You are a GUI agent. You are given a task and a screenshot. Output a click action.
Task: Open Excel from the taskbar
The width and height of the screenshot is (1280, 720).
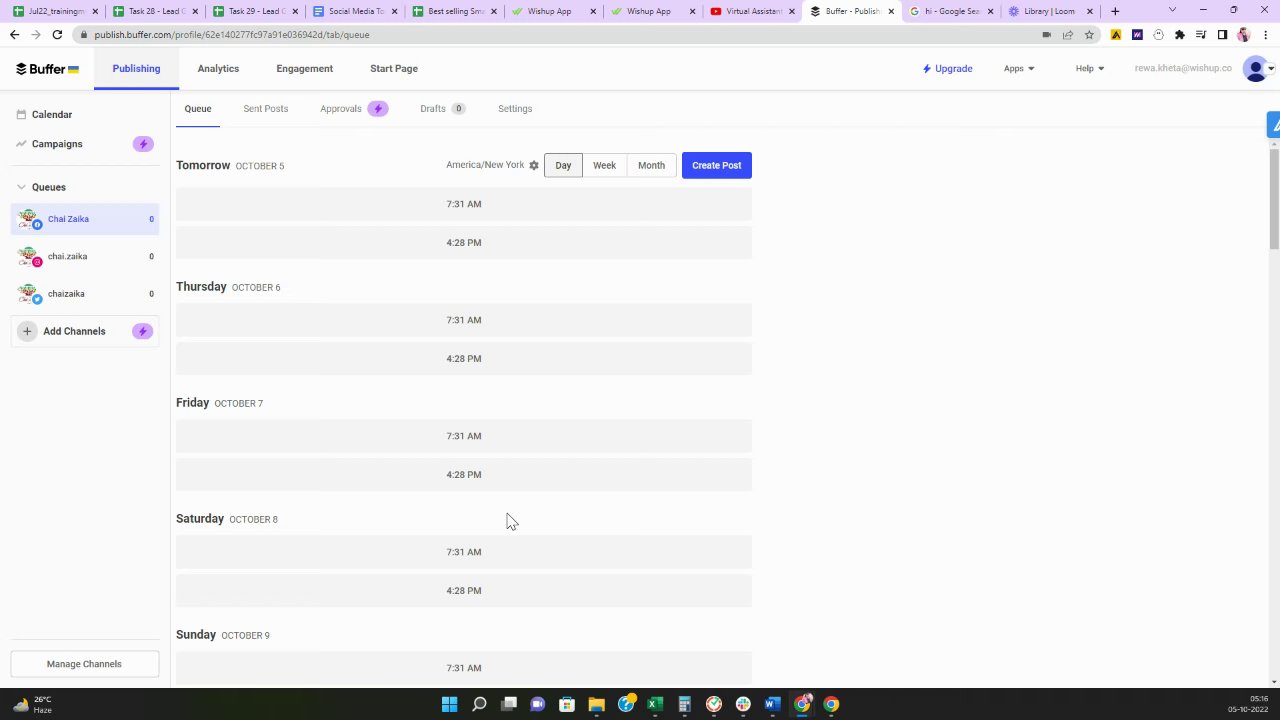coord(655,704)
